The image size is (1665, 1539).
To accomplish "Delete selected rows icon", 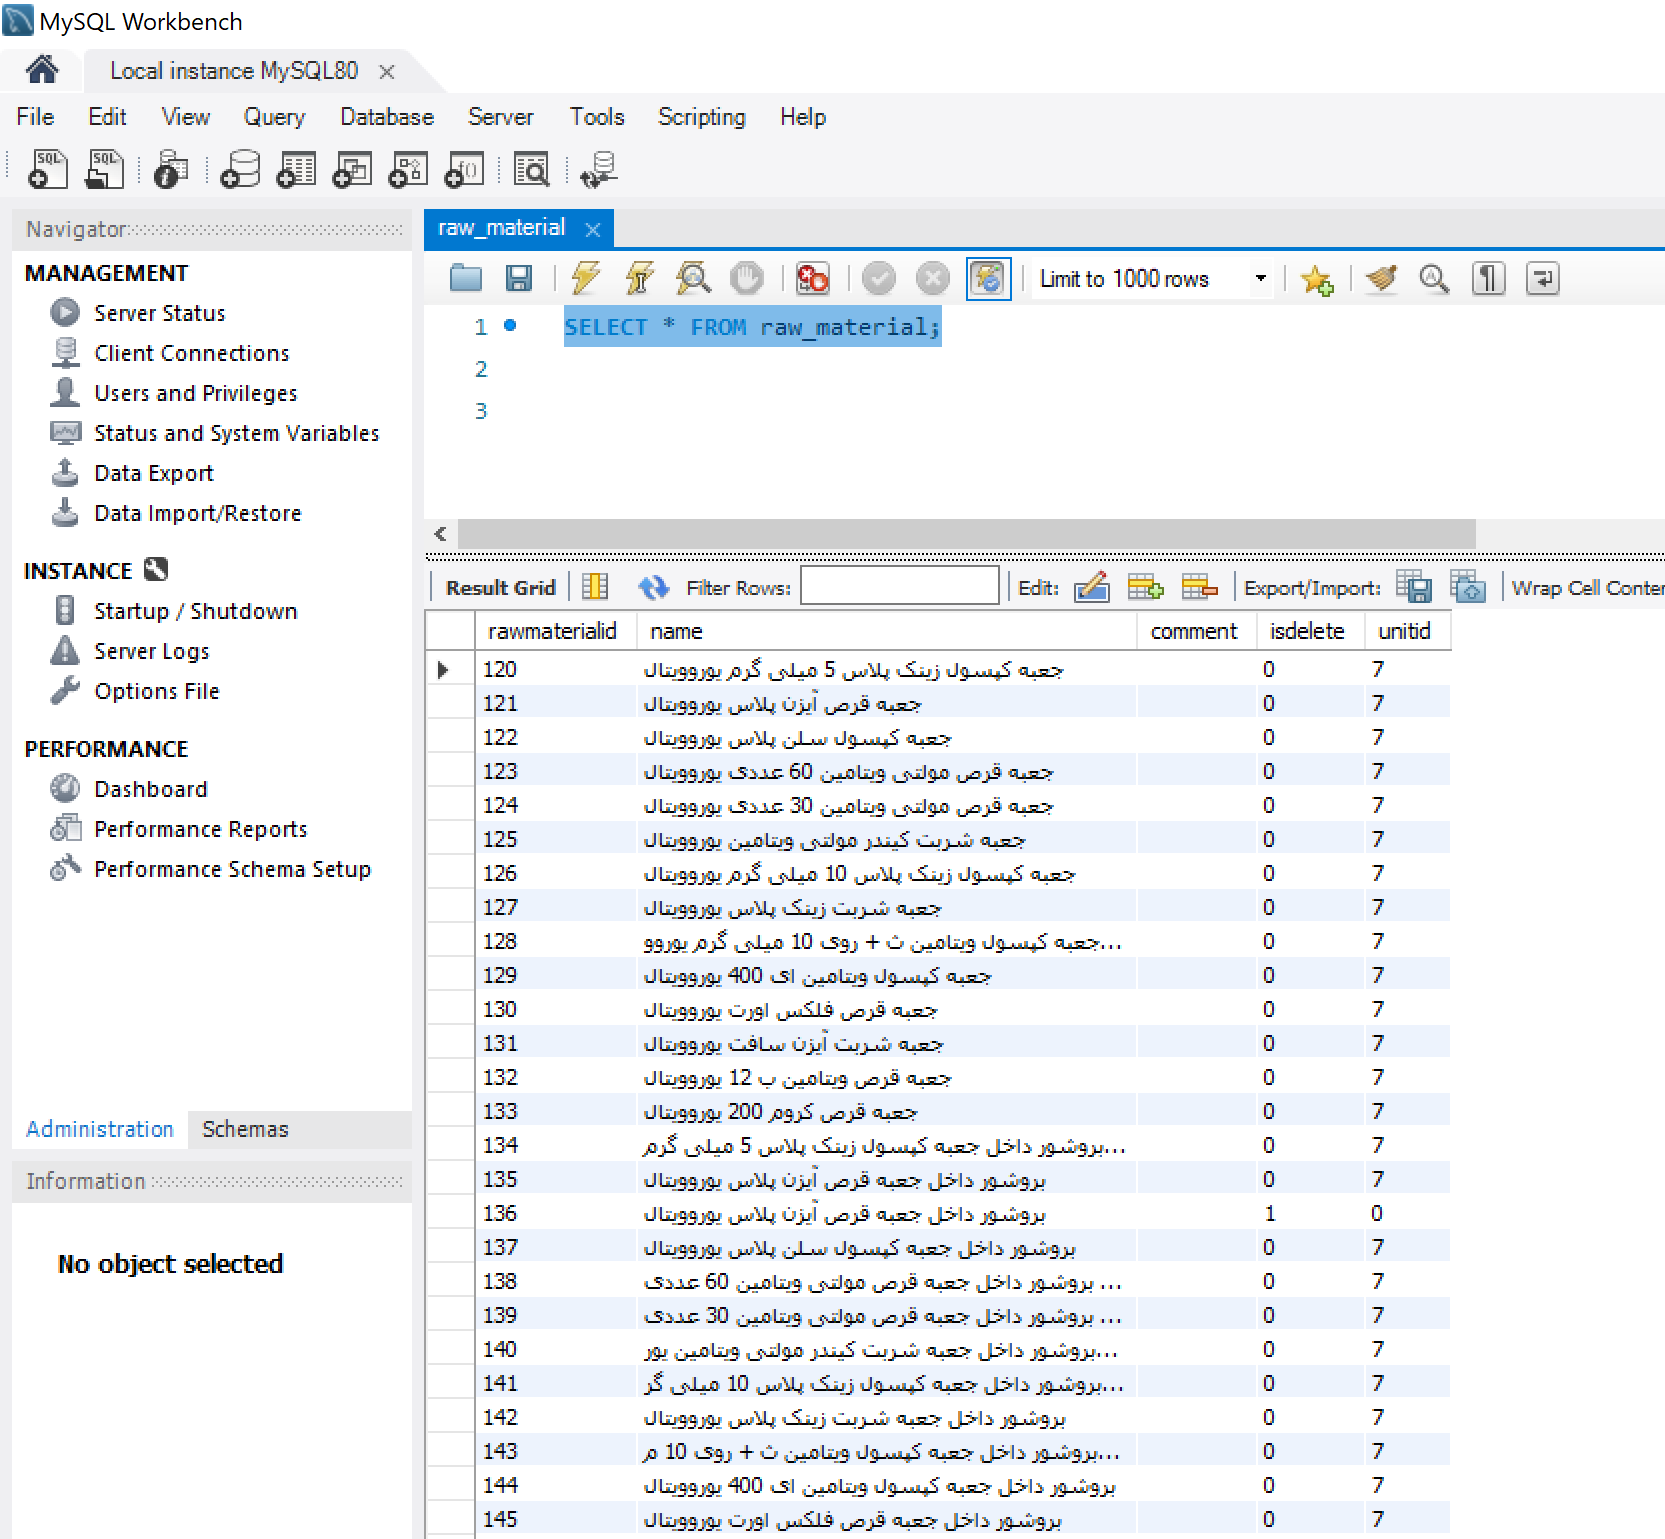I will [x=1199, y=587].
